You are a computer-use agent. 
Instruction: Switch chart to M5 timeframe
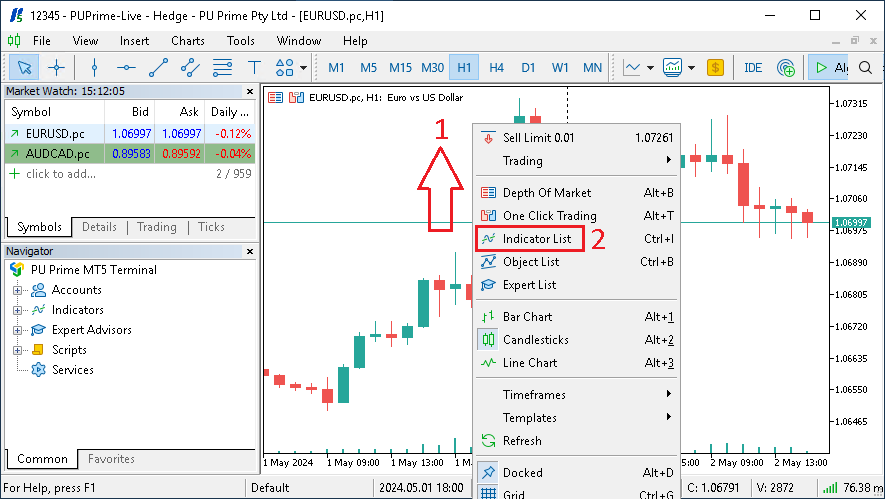pyautogui.click(x=369, y=68)
